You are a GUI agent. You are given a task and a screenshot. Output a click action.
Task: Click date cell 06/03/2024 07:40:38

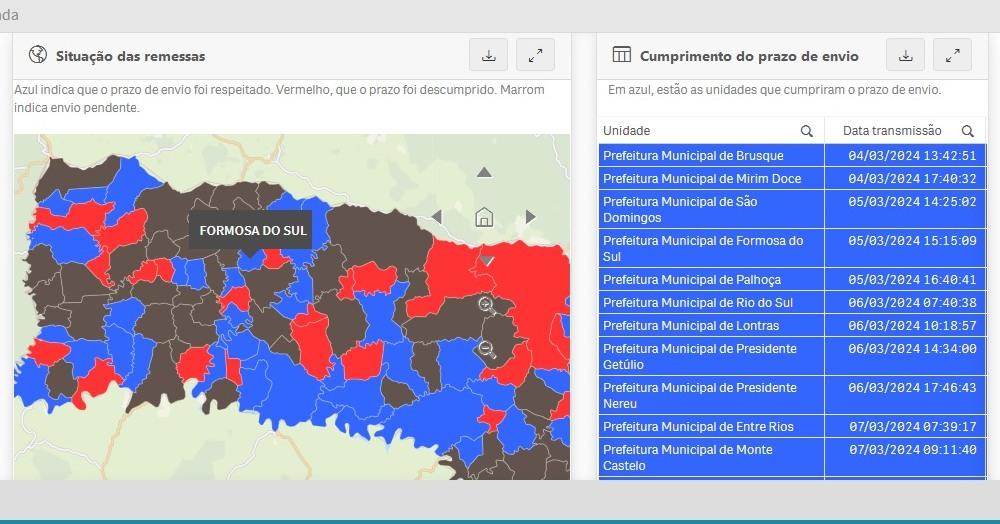906,302
